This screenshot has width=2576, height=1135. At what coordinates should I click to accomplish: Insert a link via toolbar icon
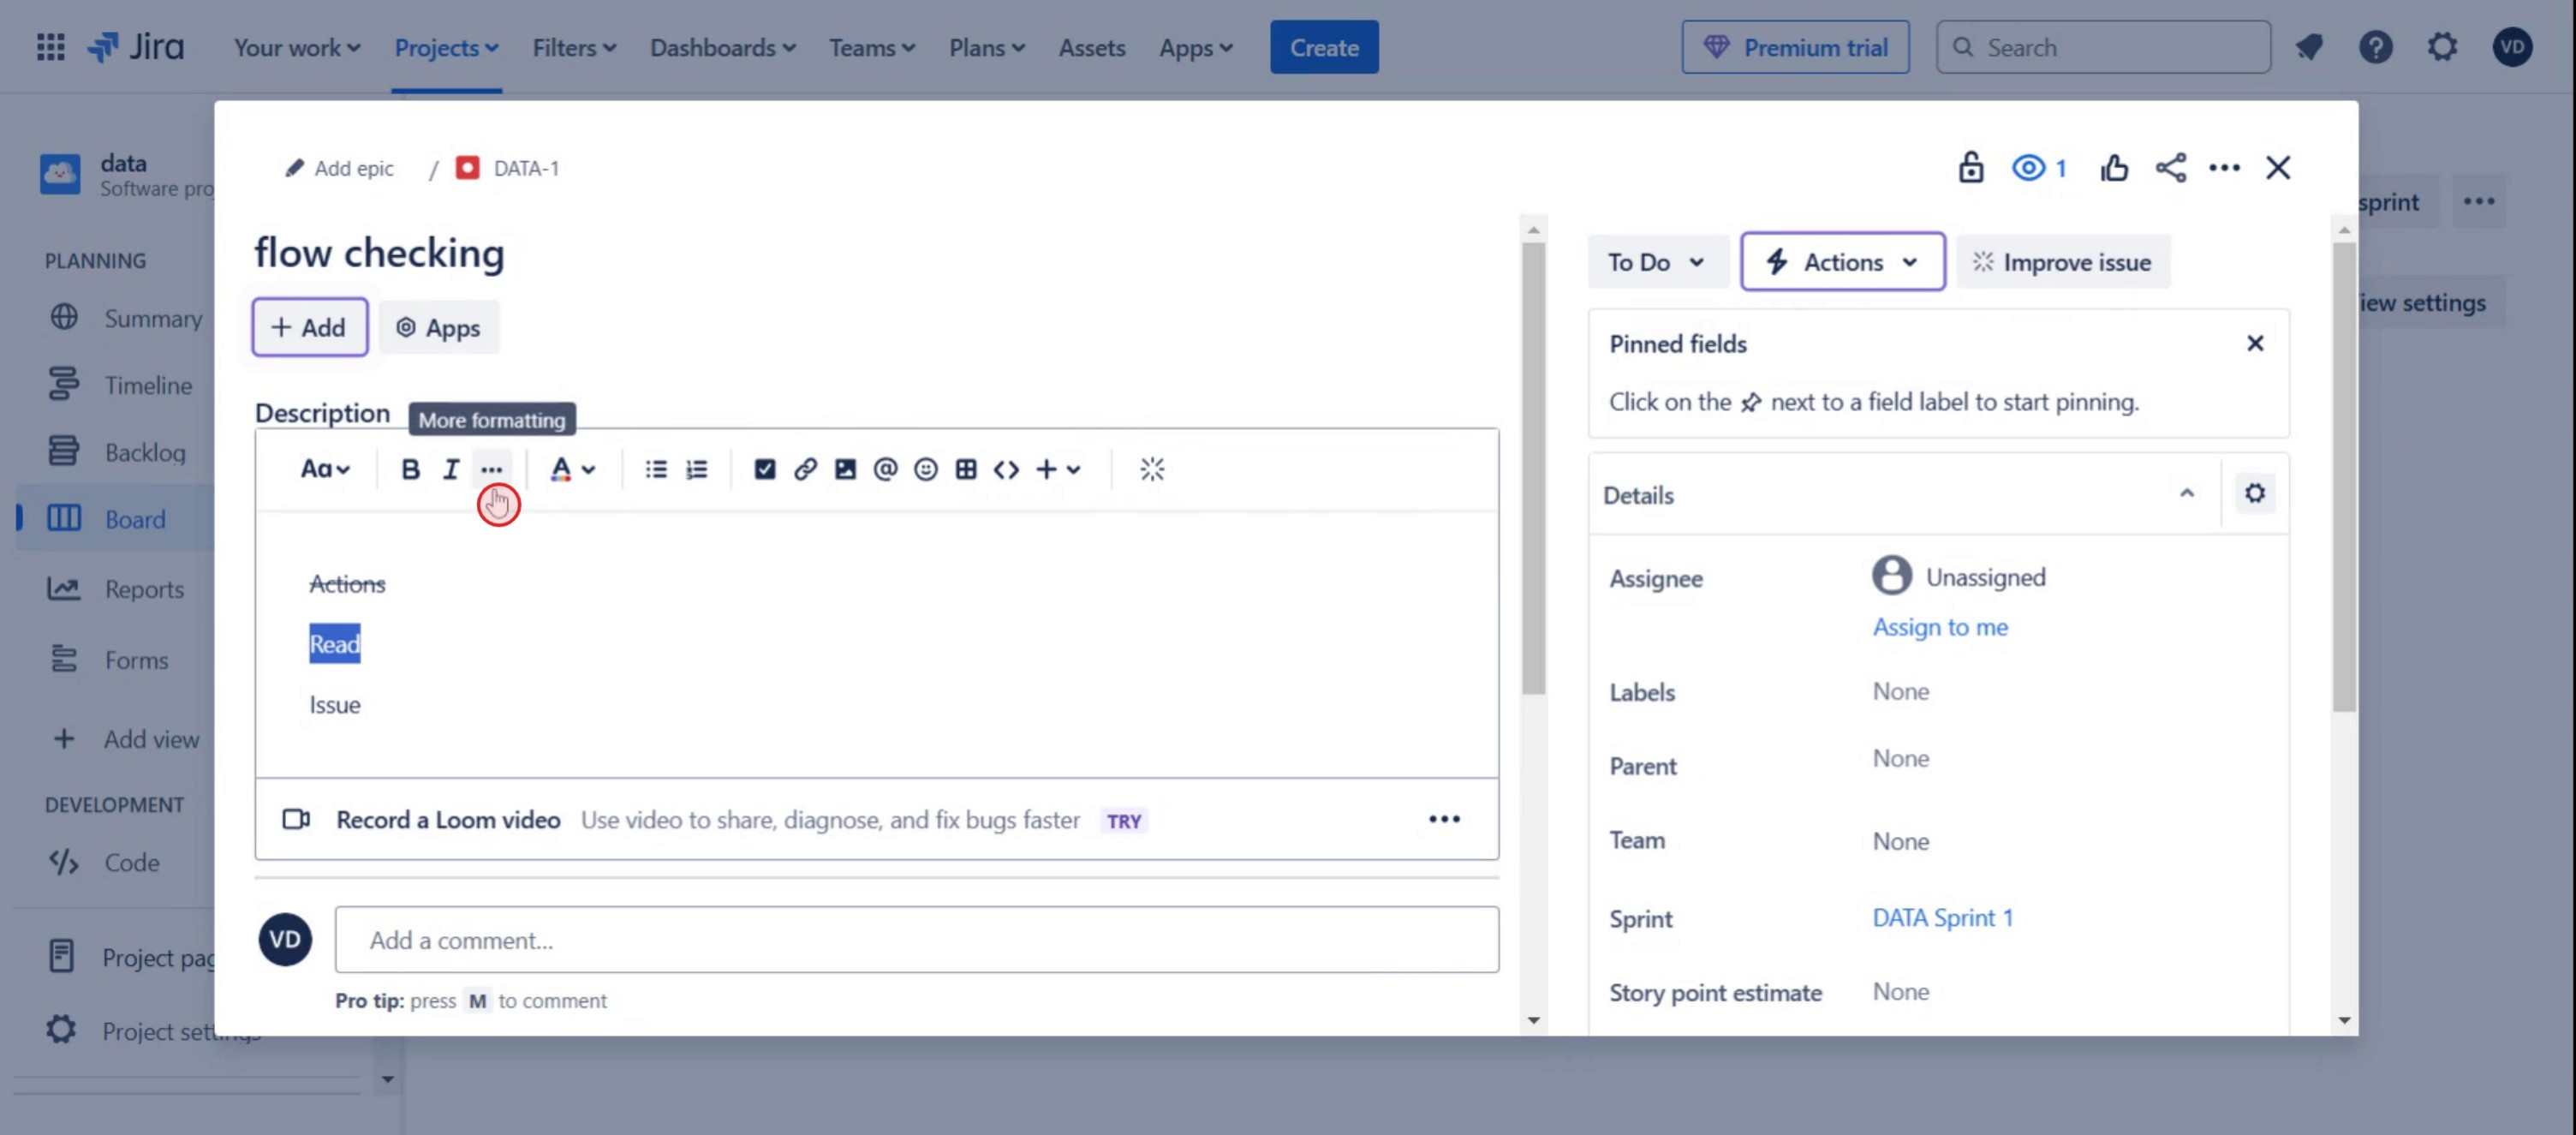point(805,469)
